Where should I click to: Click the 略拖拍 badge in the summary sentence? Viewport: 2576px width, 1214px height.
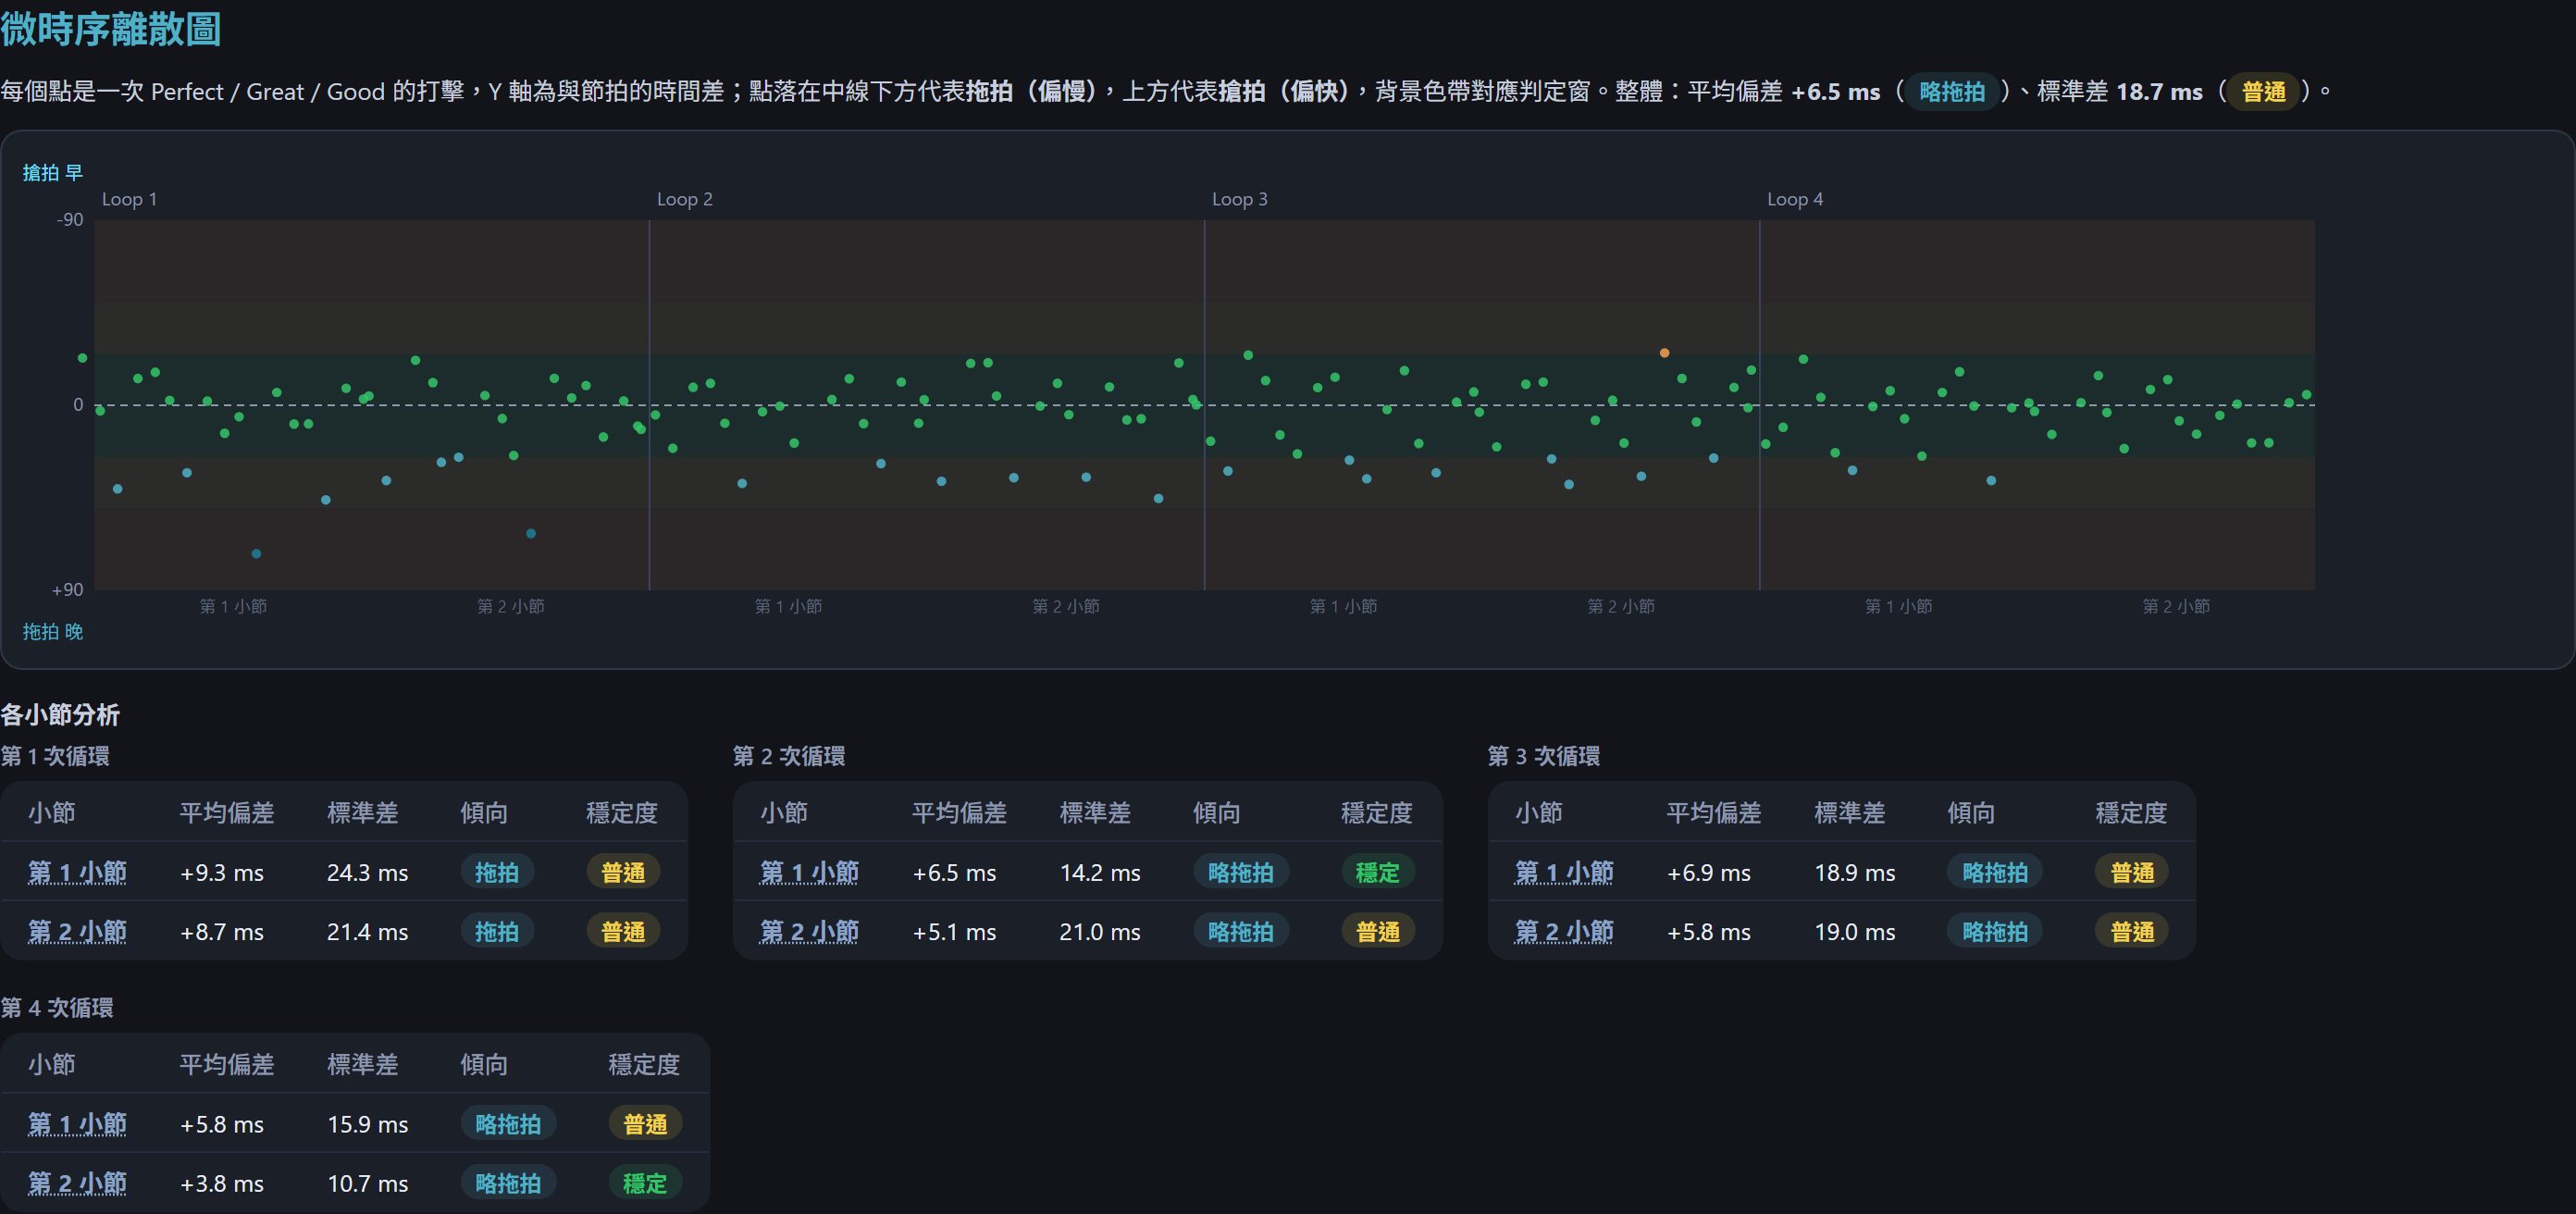point(1952,92)
